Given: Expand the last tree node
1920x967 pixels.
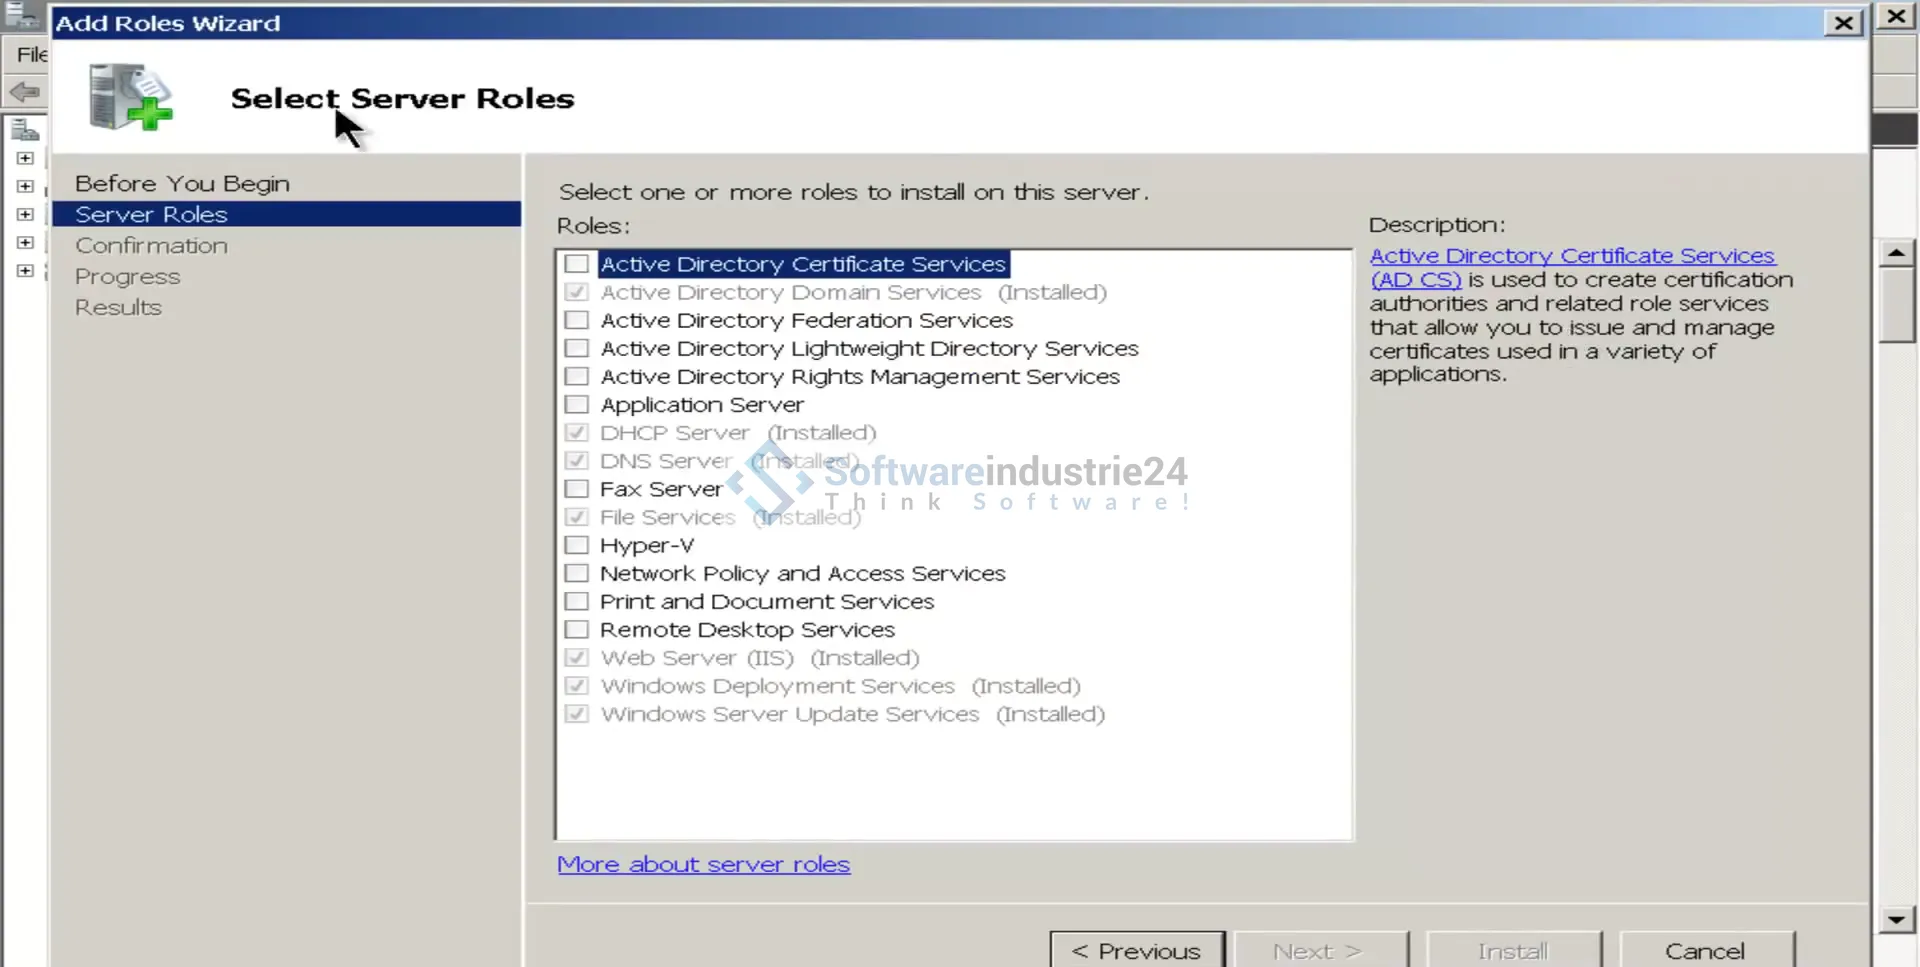Looking at the screenshot, I should click(x=25, y=270).
